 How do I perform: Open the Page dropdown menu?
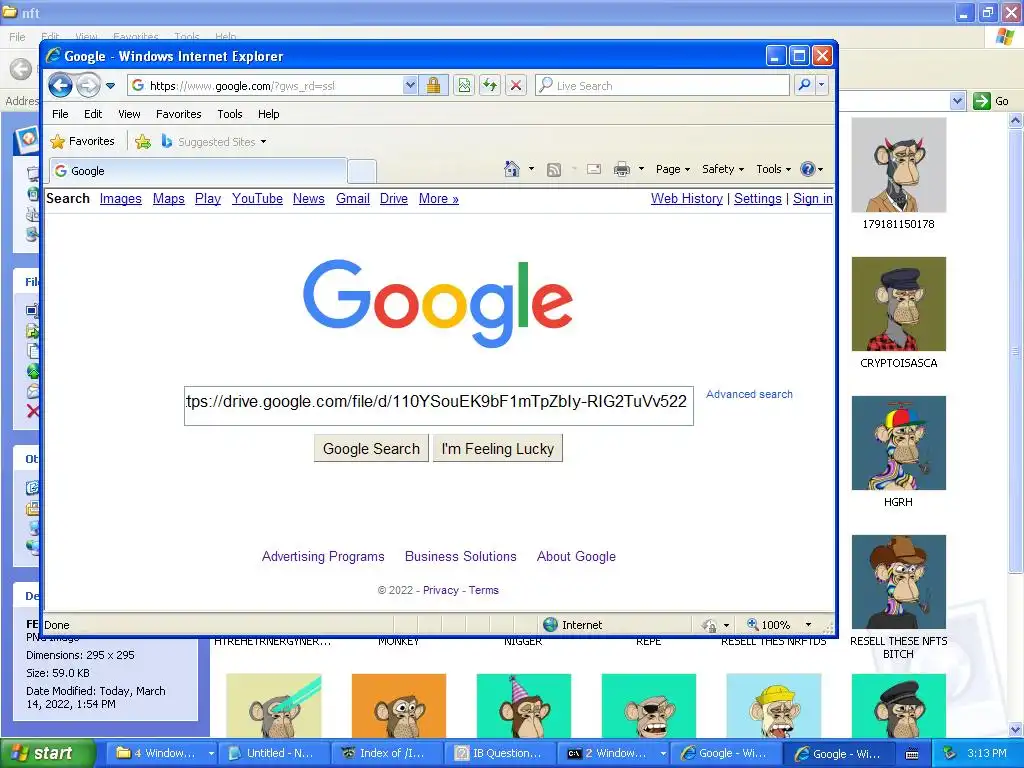[x=673, y=169]
